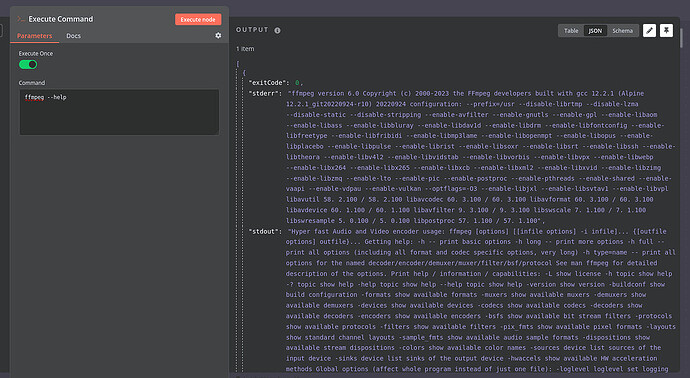690x378 pixels.
Task: Click the OUTPUT info icon
Action: coord(277,30)
